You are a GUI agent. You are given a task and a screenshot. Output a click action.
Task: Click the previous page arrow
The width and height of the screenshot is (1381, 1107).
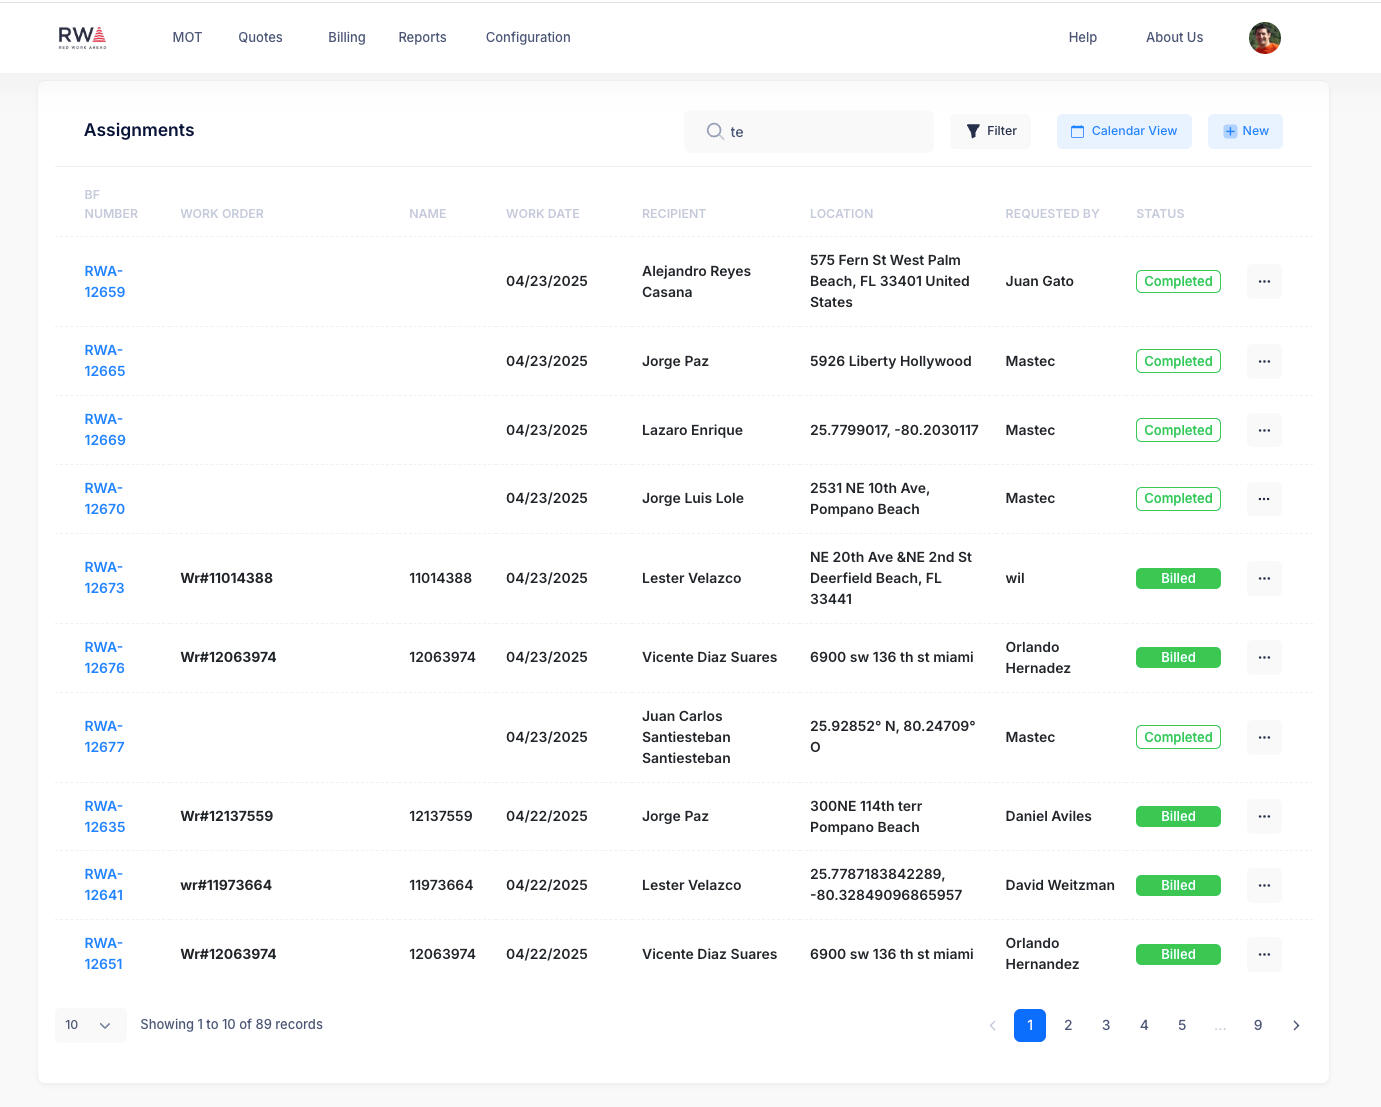[992, 1026]
